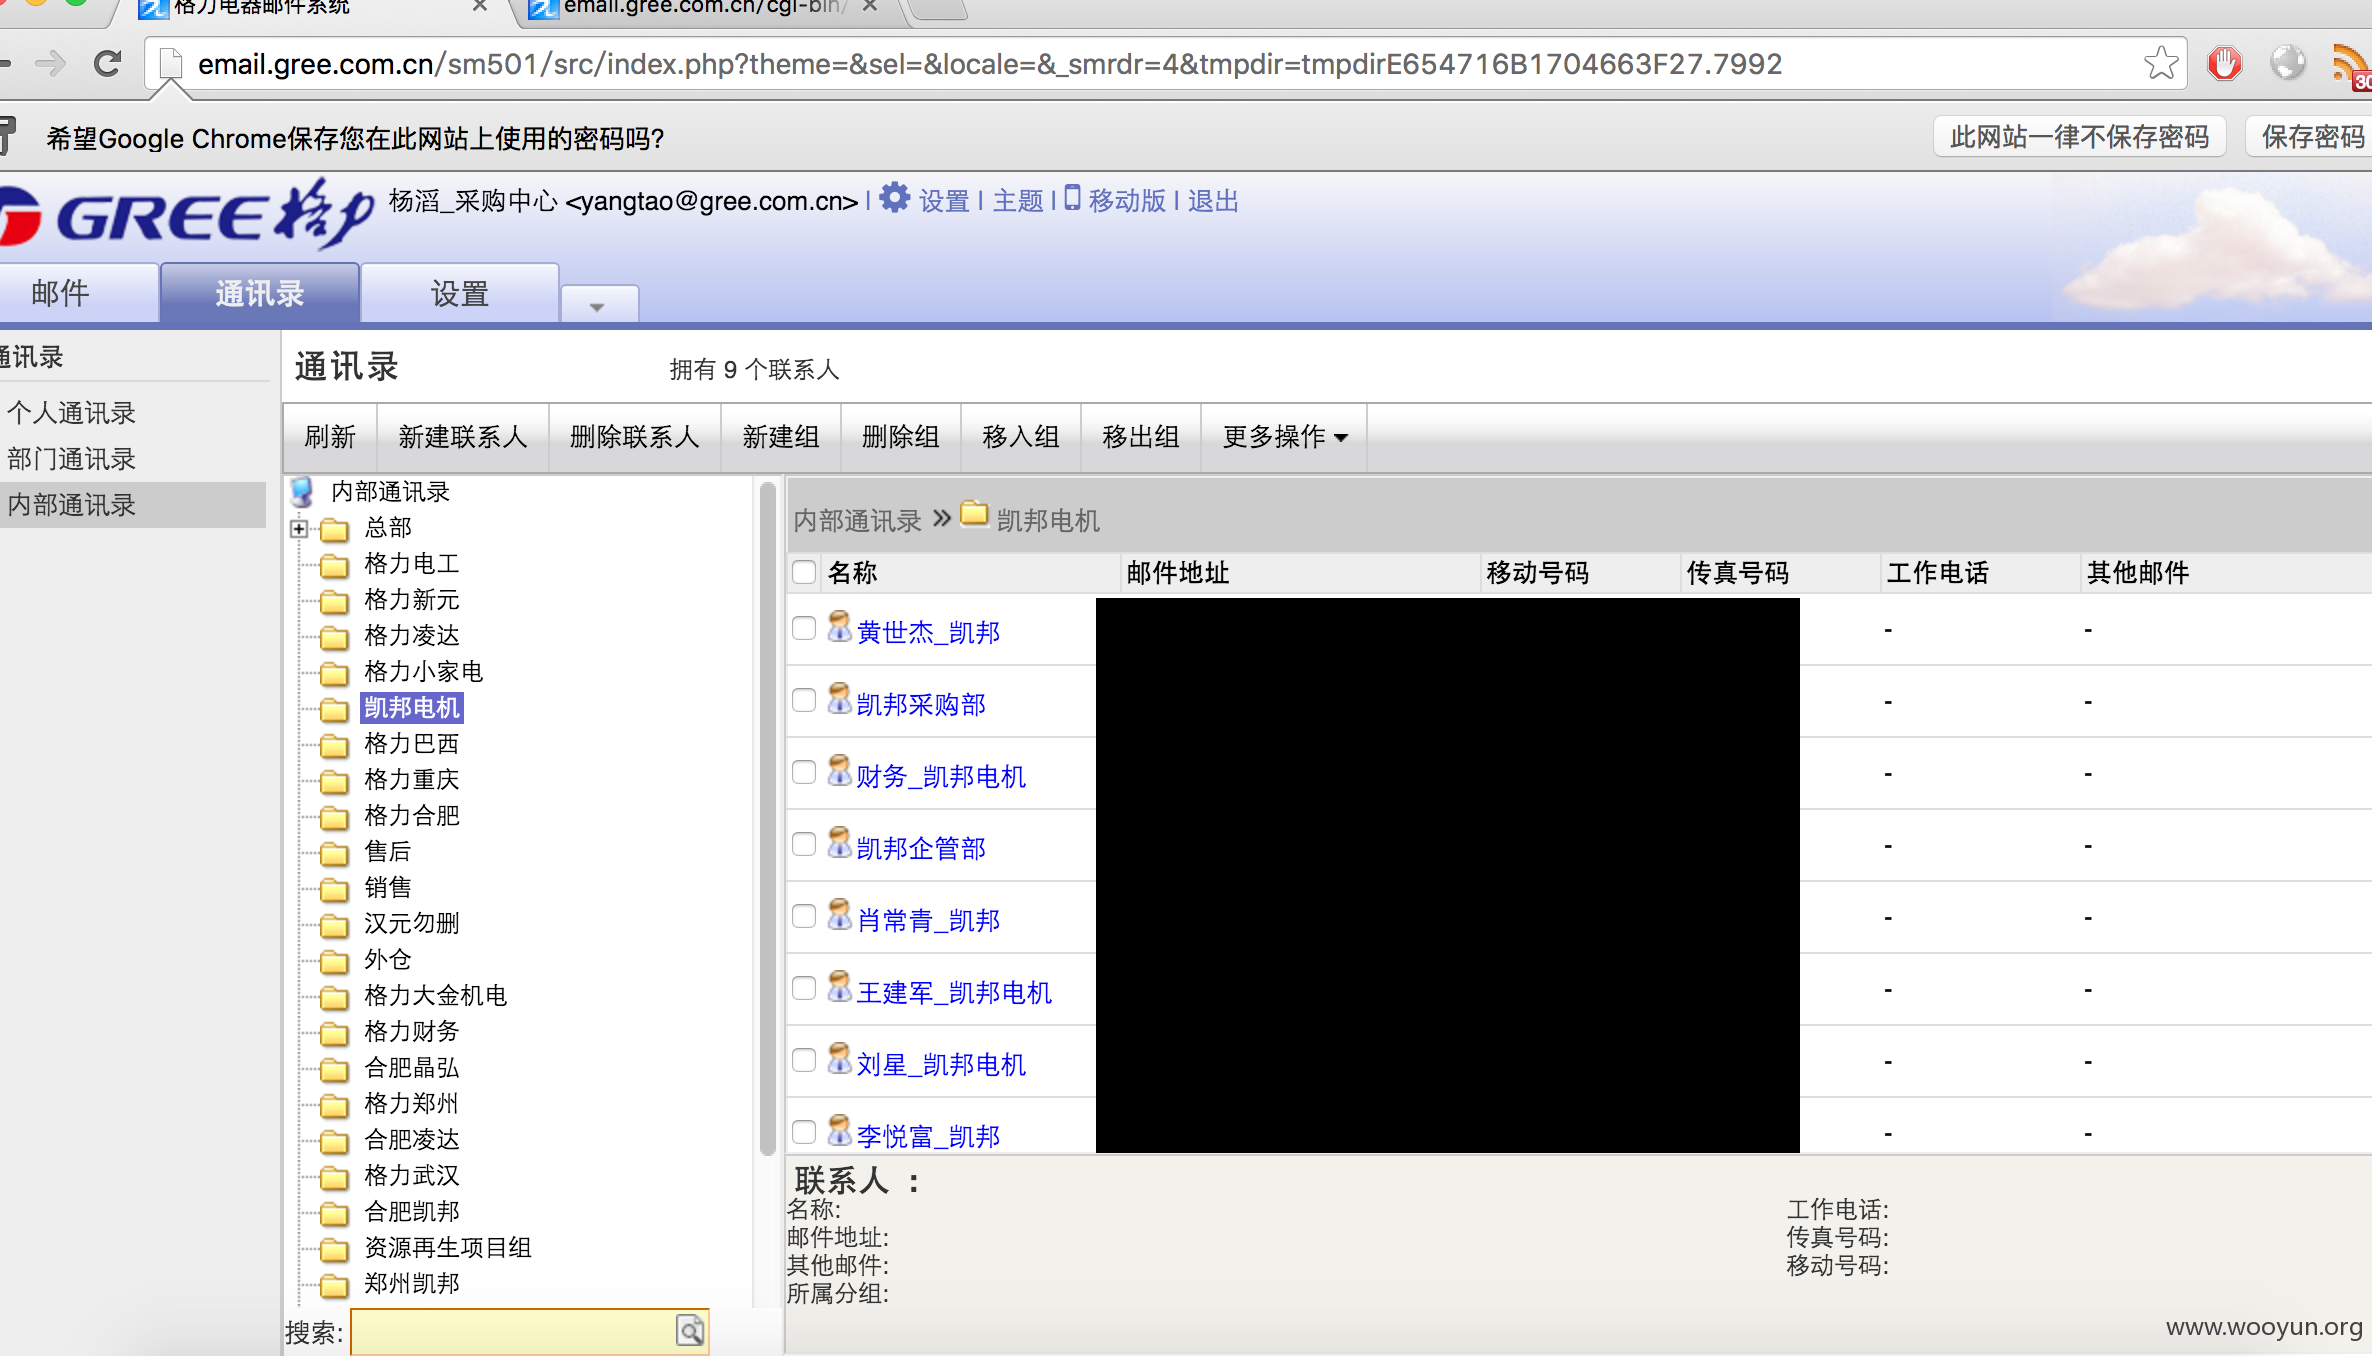Check the box for 李悦富_凯邦
The height and width of the screenshot is (1356, 2372).
tap(804, 1132)
